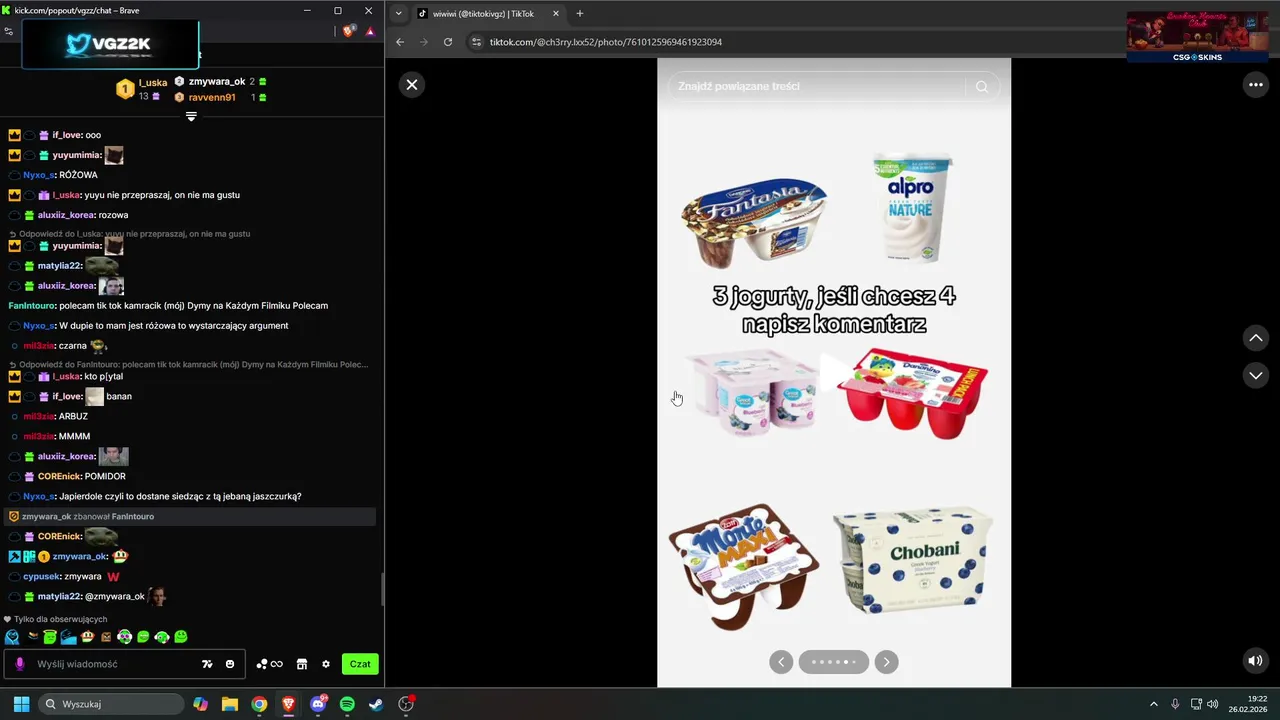
Task: Select the 'wiwiwi (@tiktokivgz) | TikTok' tab
Action: 489,13
